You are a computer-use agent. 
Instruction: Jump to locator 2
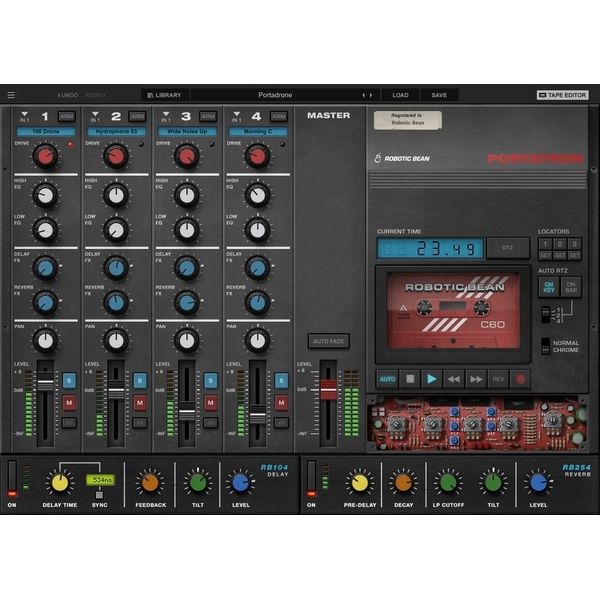coord(560,244)
